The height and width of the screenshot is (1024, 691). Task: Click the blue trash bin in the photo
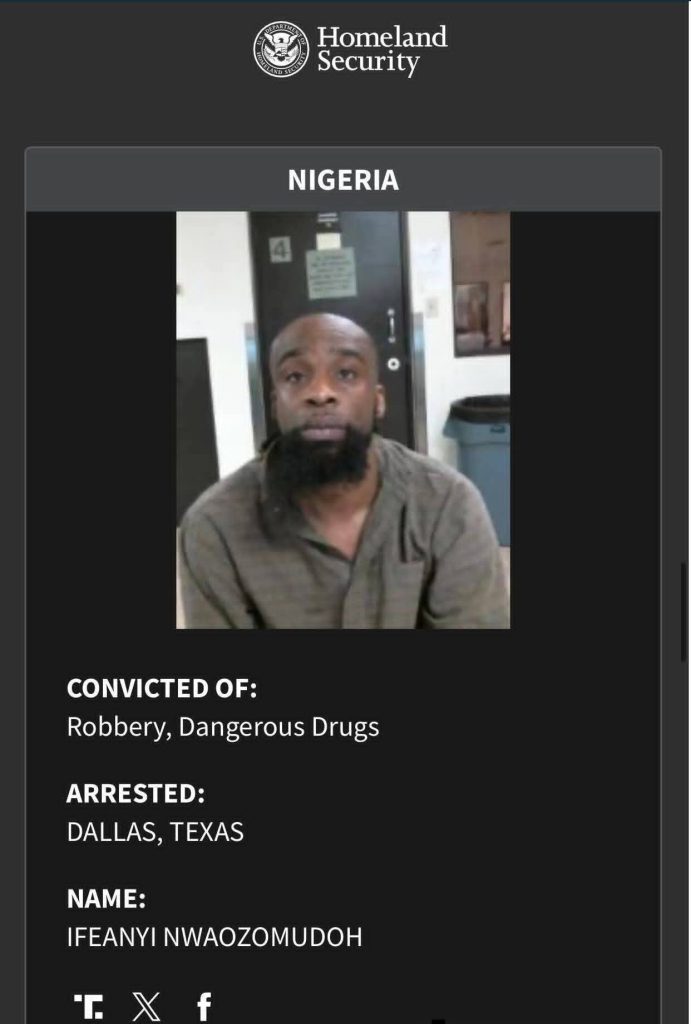pyautogui.click(x=479, y=465)
